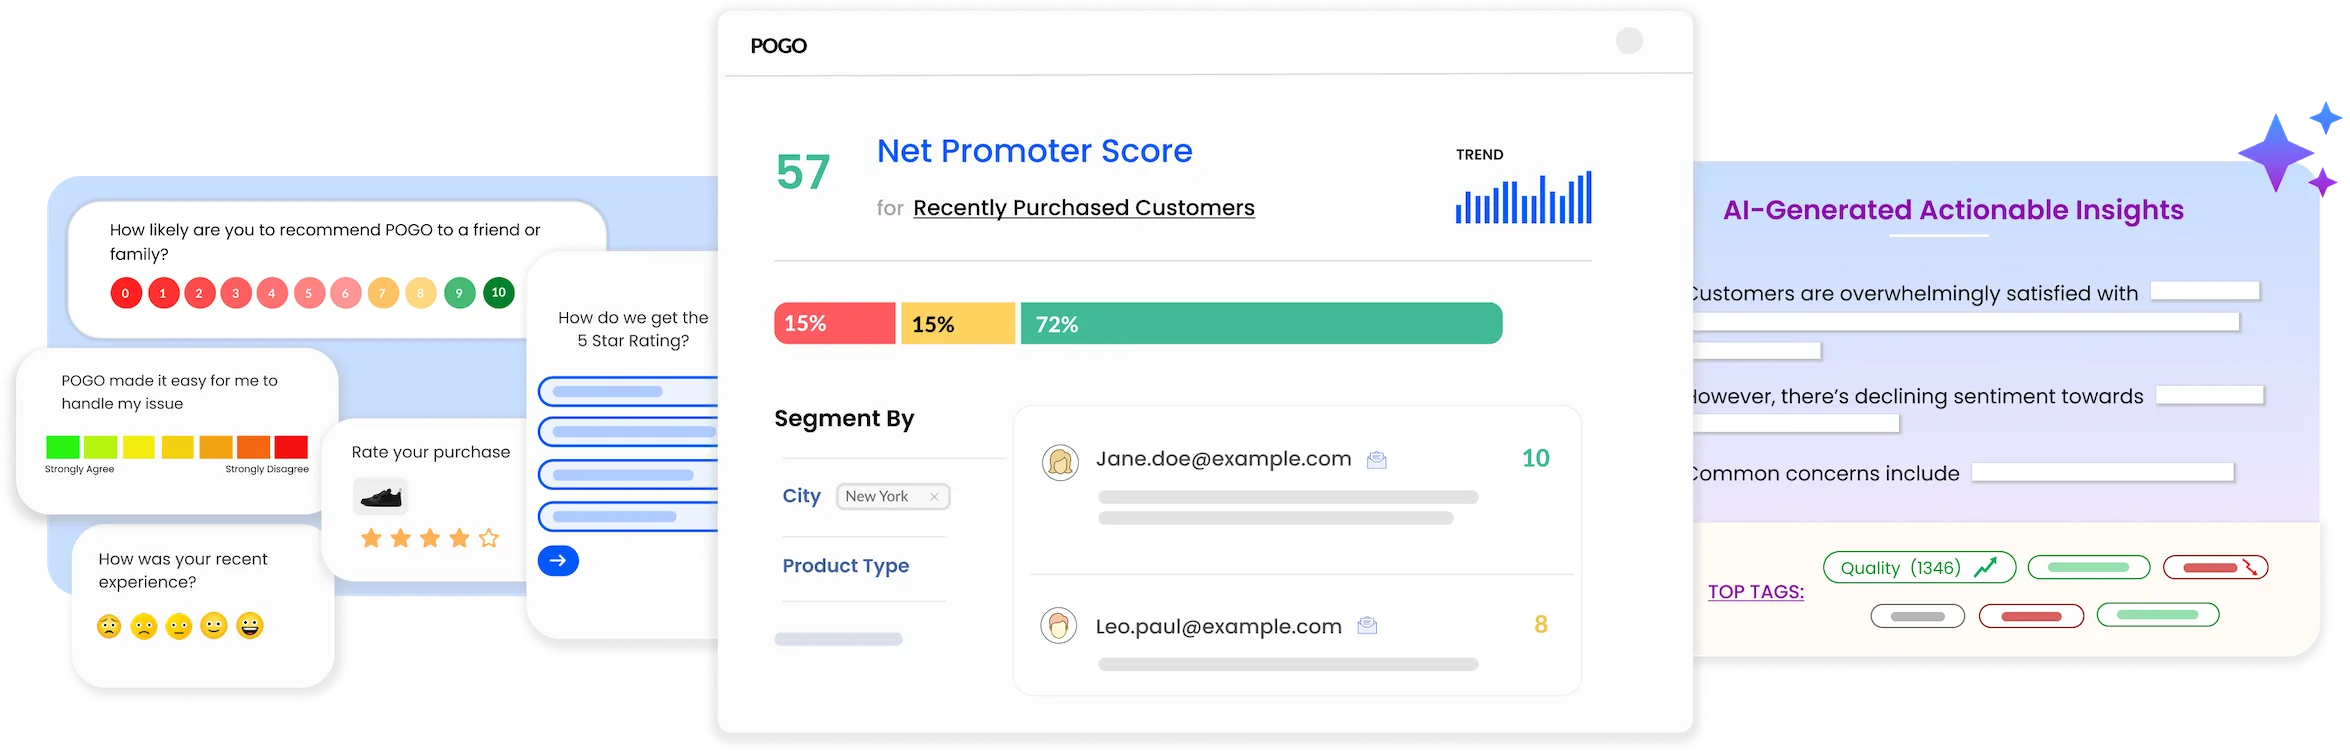Pick the orange swatch next to red
Viewport: 2350px width, 752px height.
[253, 447]
